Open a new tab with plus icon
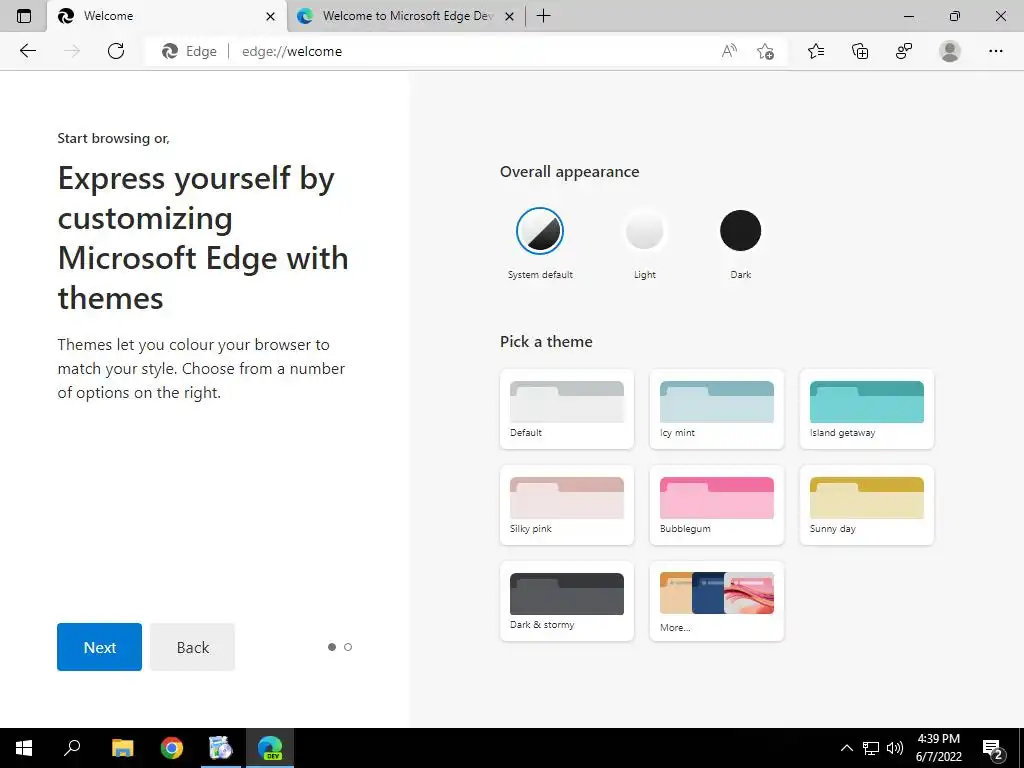Viewport: 1024px width, 768px height. pos(543,16)
